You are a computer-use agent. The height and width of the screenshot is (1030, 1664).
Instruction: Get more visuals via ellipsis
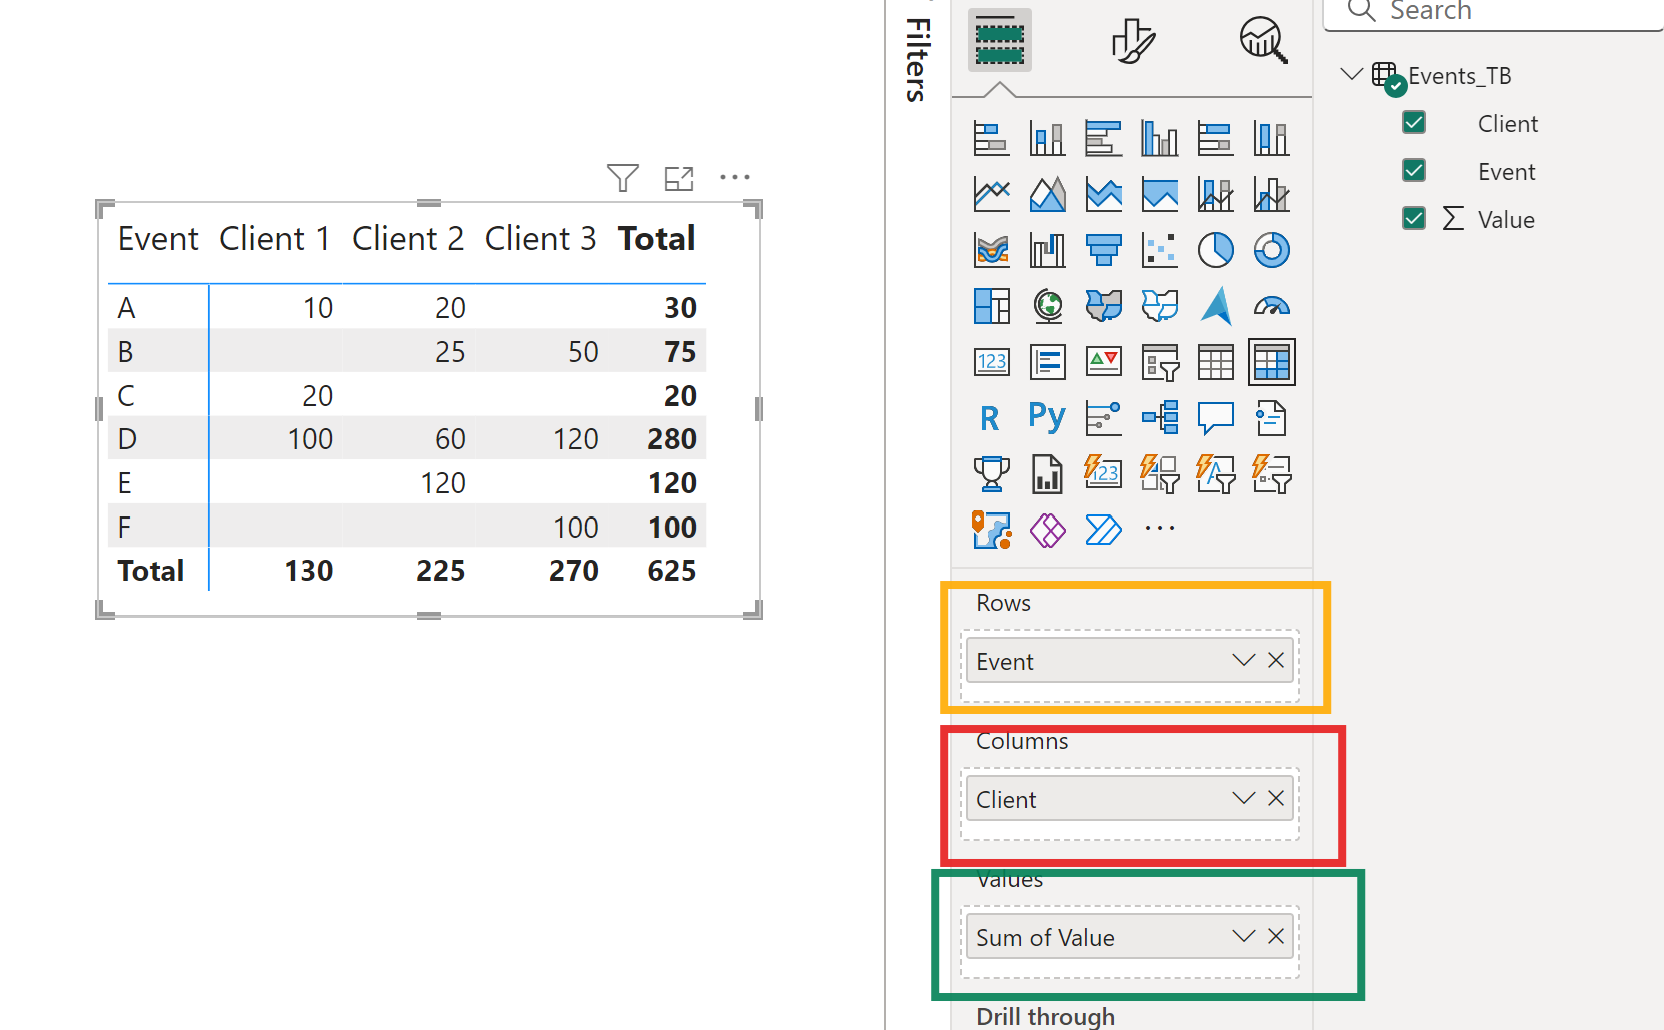pos(1159,528)
